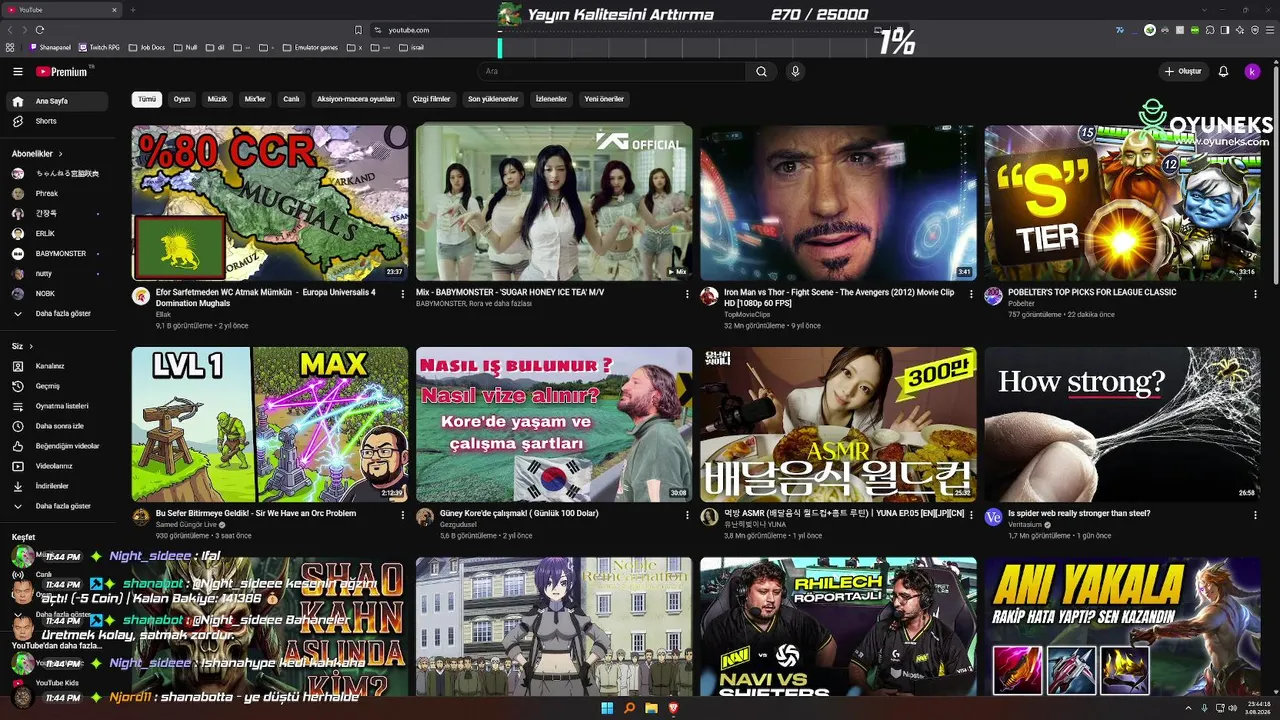
Task: Open the notifications bell
Action: (1223, 72)
